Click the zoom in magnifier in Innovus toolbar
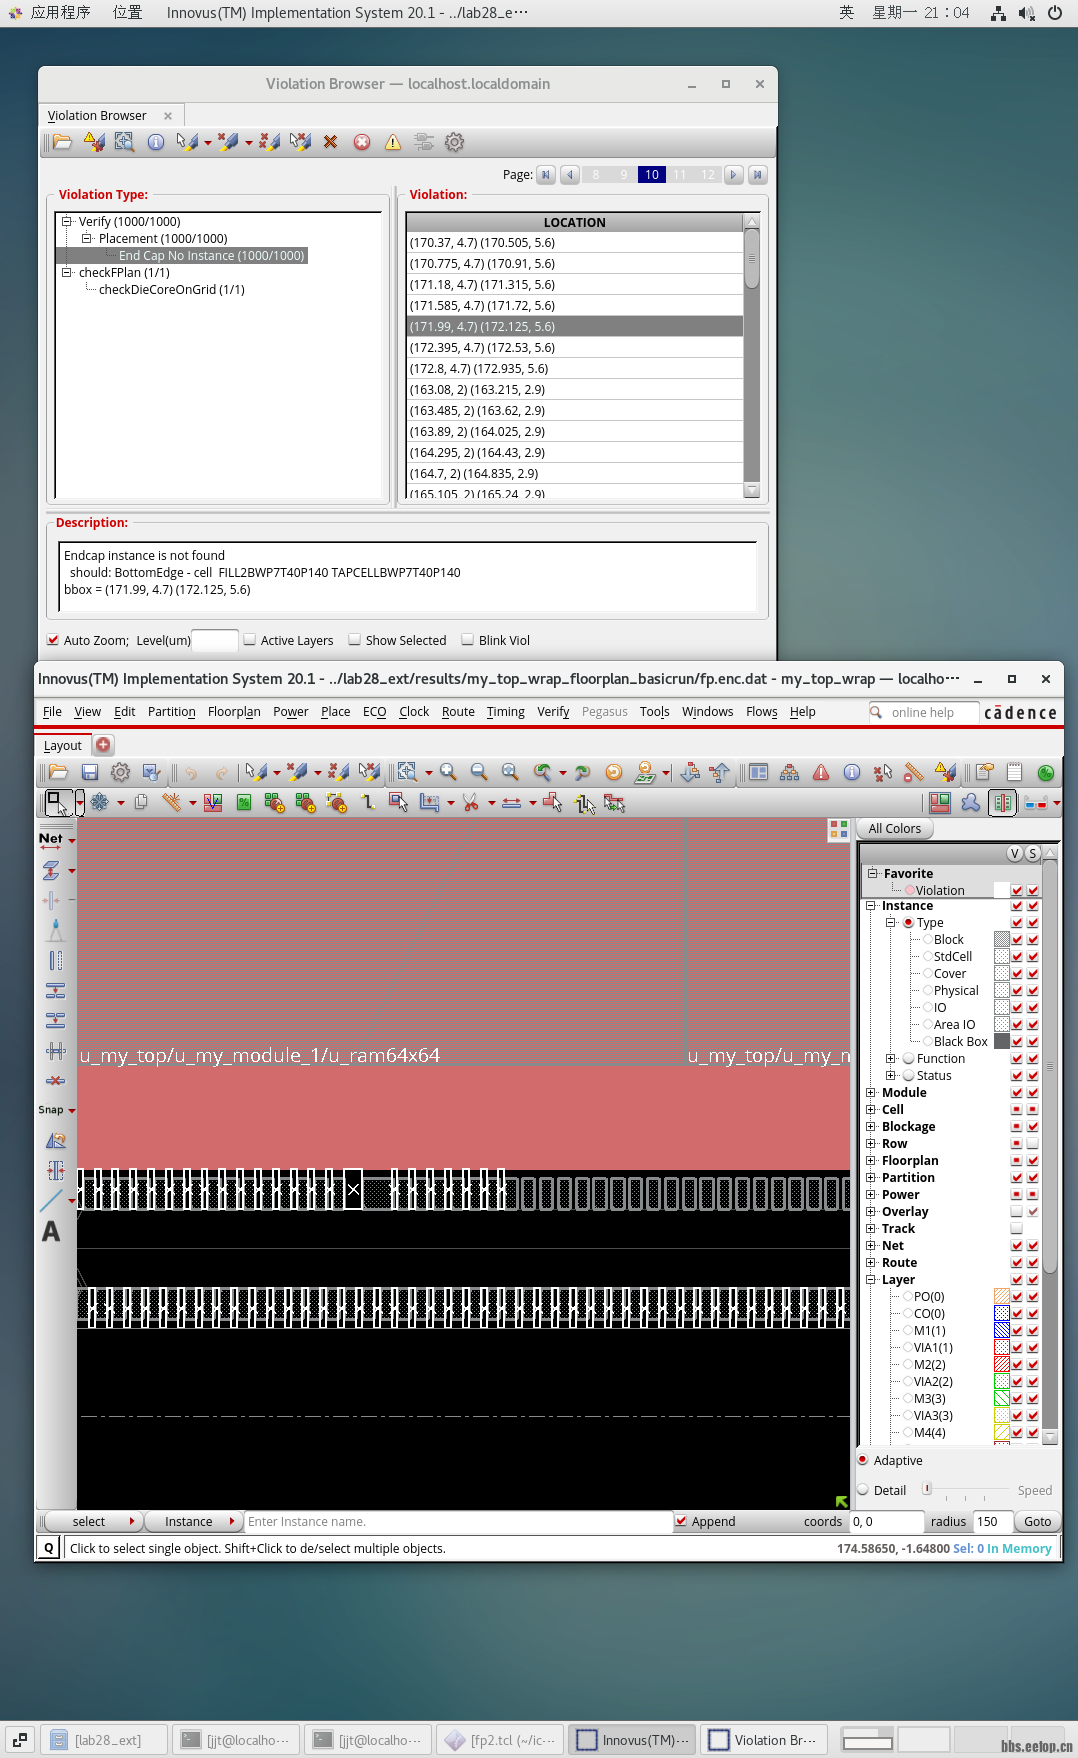Image resolution: width=1078 pixels, height=1758 pixels. pos(448,772)
